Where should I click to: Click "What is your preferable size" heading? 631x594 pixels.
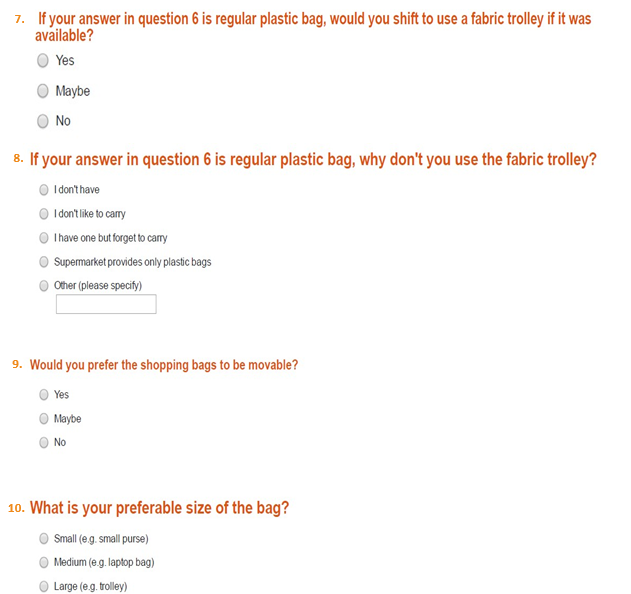coord(160,508)
